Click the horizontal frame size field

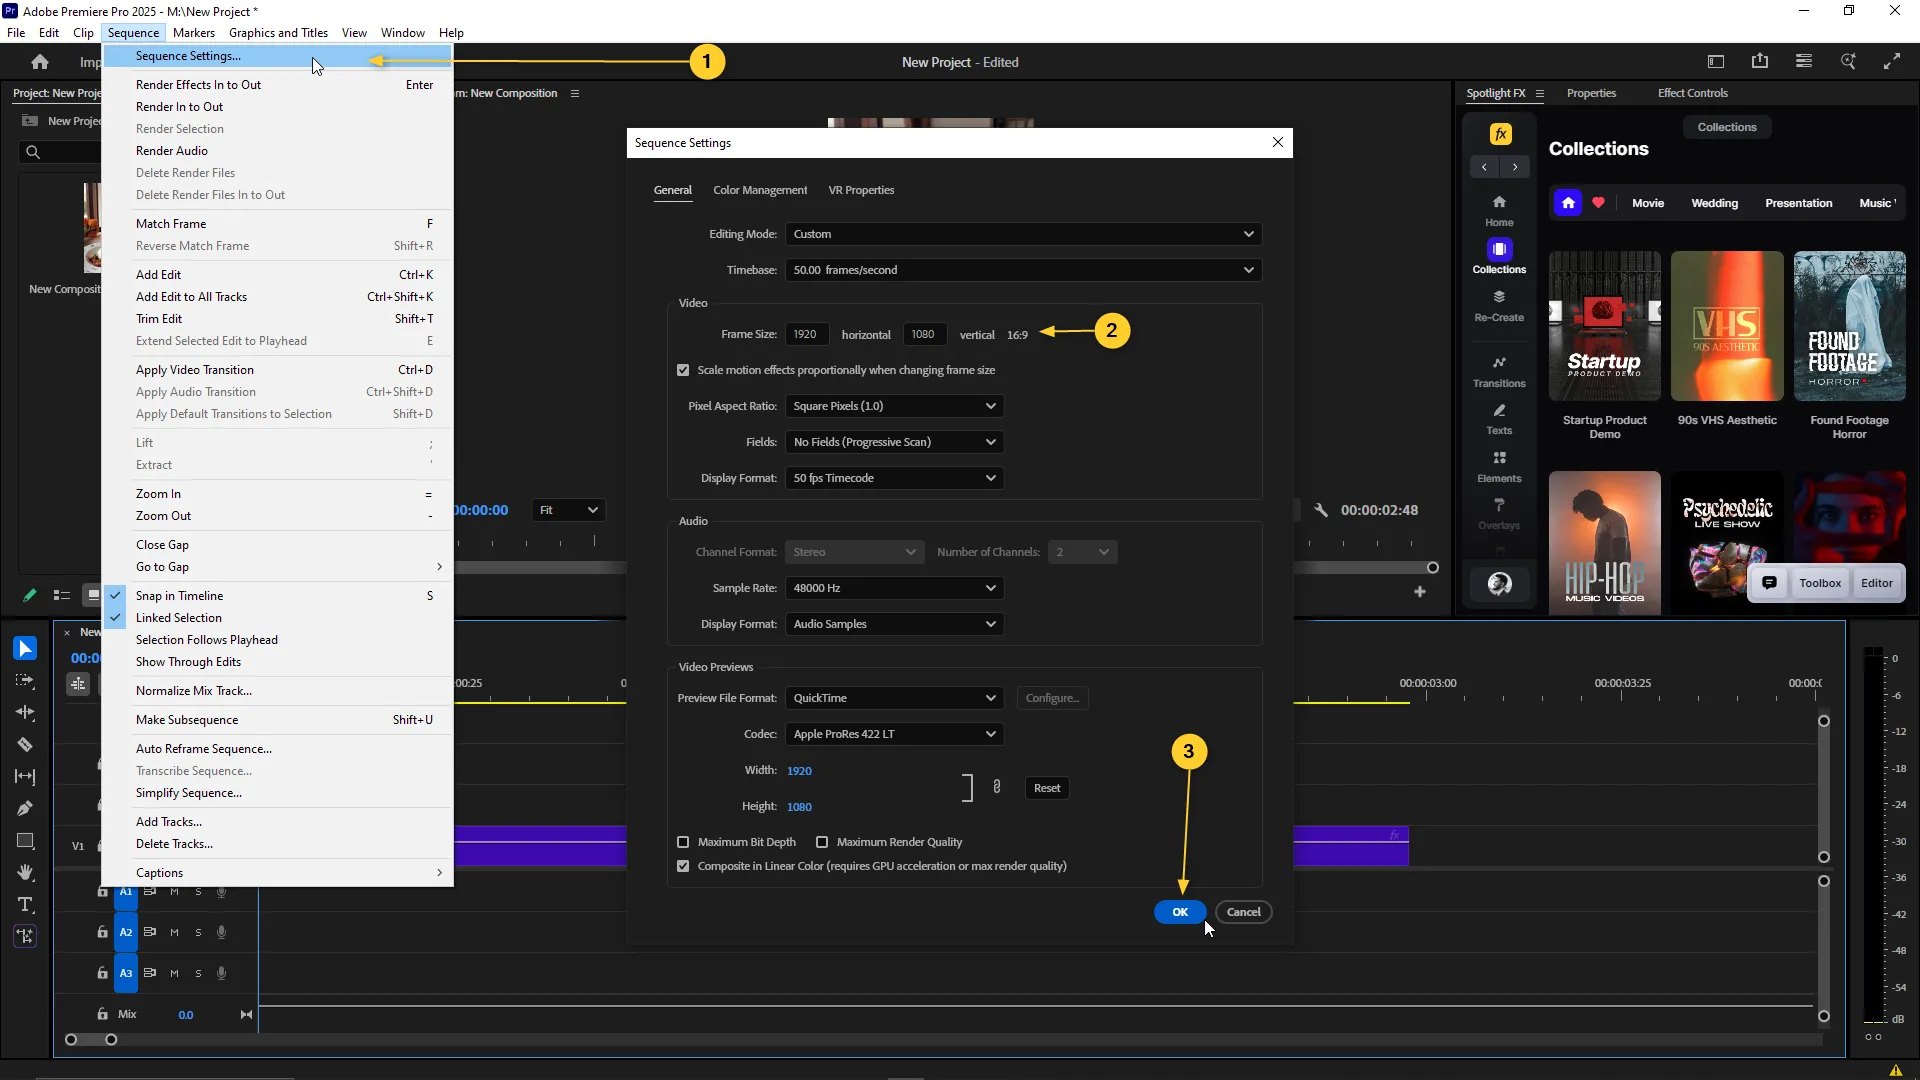[x=805, y=334]
